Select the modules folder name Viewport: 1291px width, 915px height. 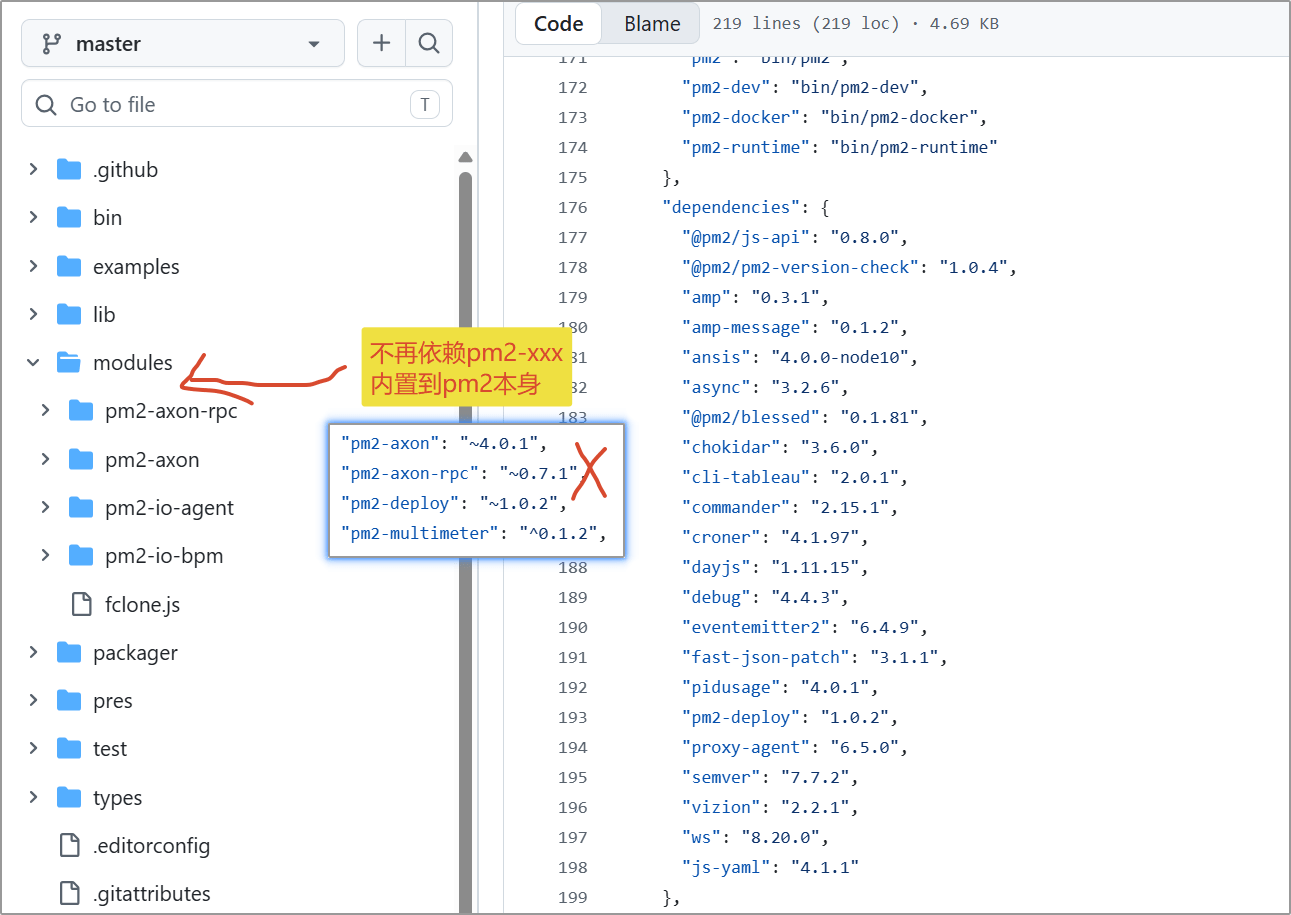point(133,362)
